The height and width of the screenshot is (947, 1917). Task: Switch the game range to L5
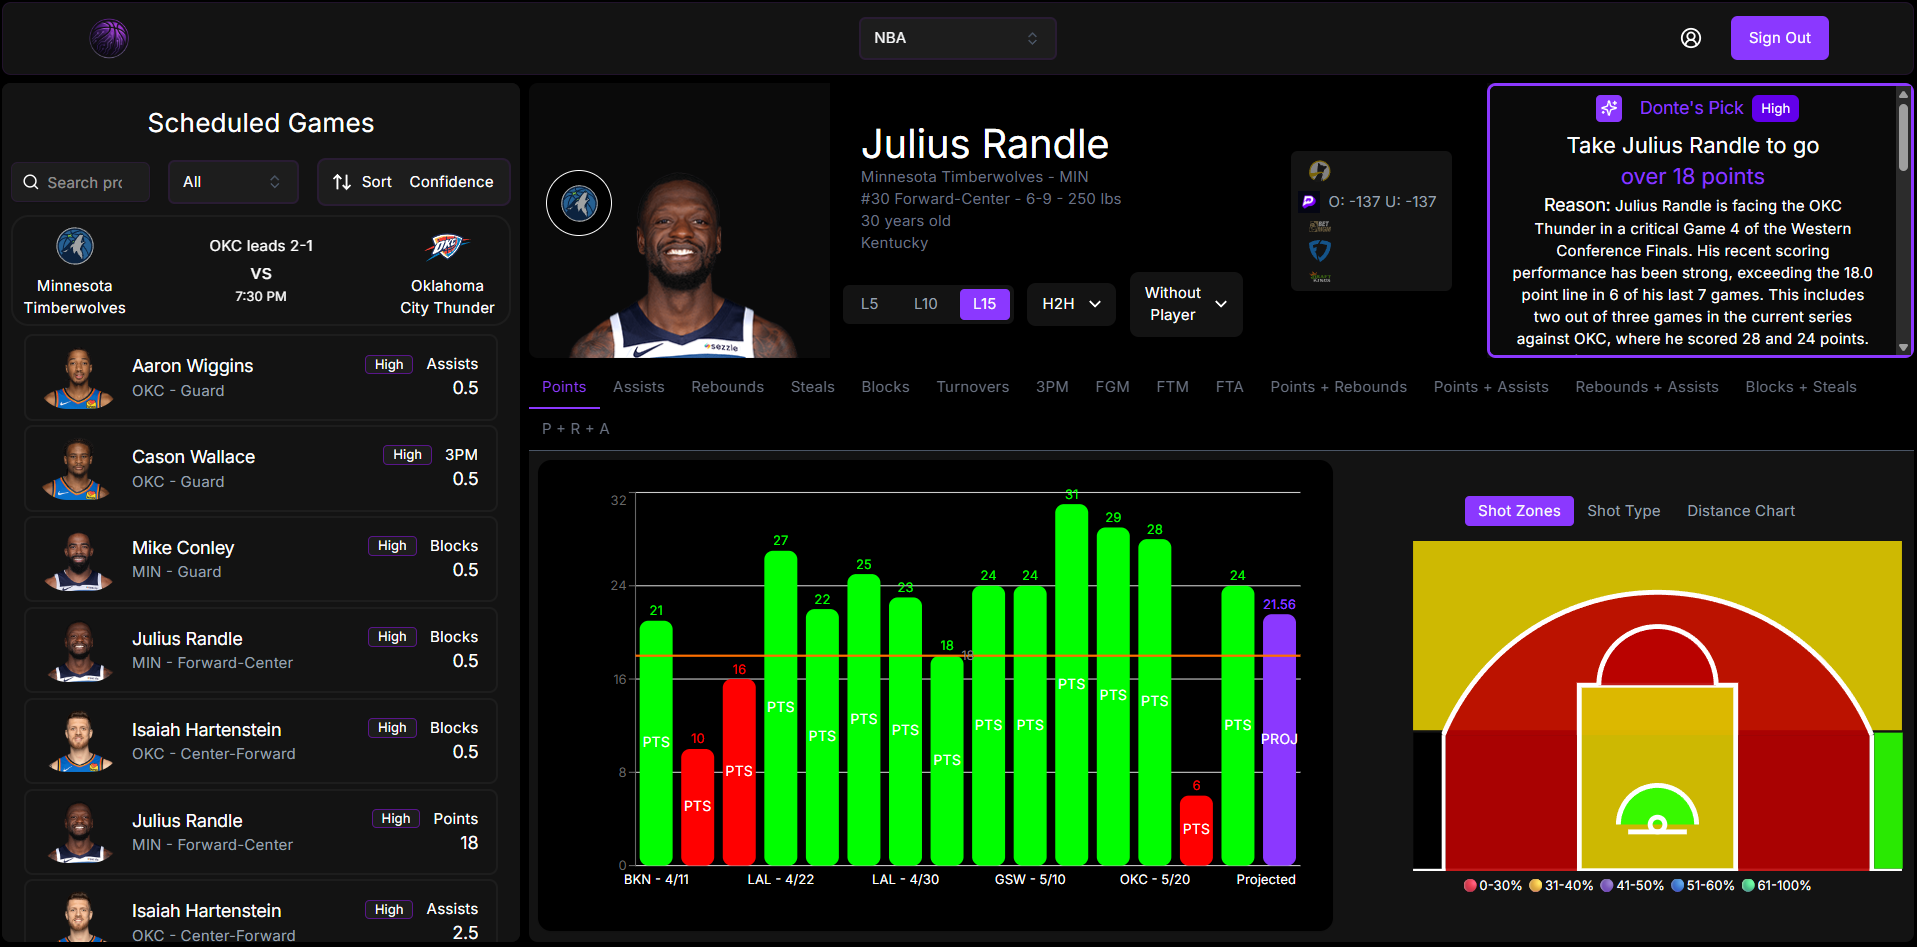(x=869, y=304)
